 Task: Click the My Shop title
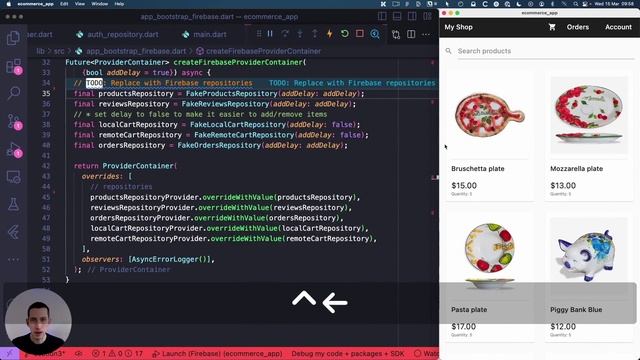point(458,27)
